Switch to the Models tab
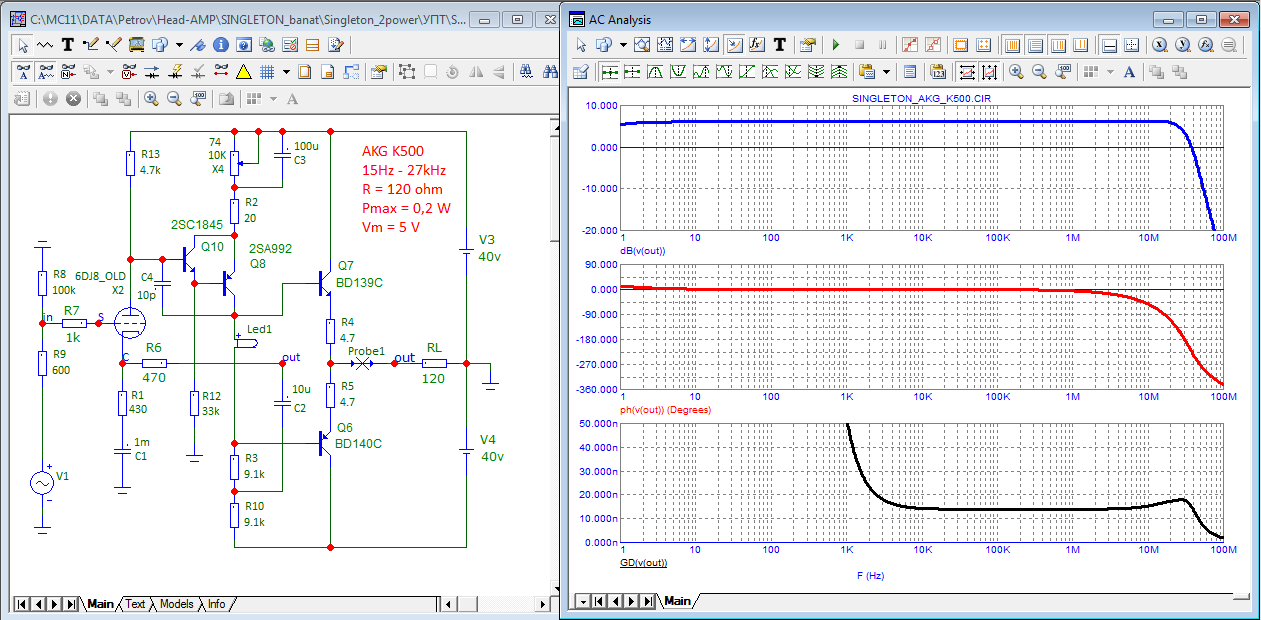 pyautogui.click(x=176, y=604)
